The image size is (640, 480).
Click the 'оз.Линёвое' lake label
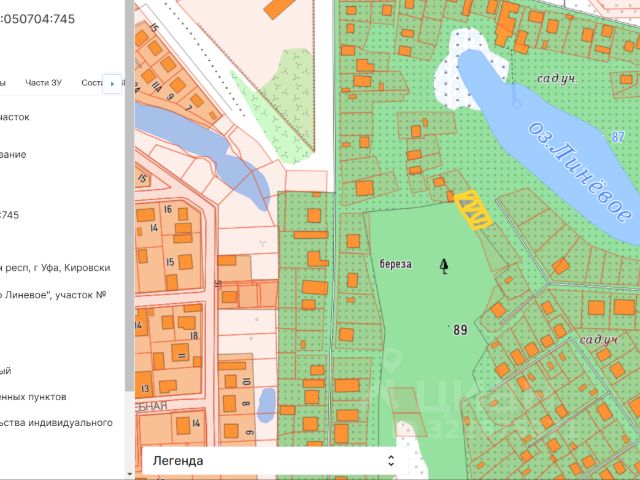tap(581, 172)
